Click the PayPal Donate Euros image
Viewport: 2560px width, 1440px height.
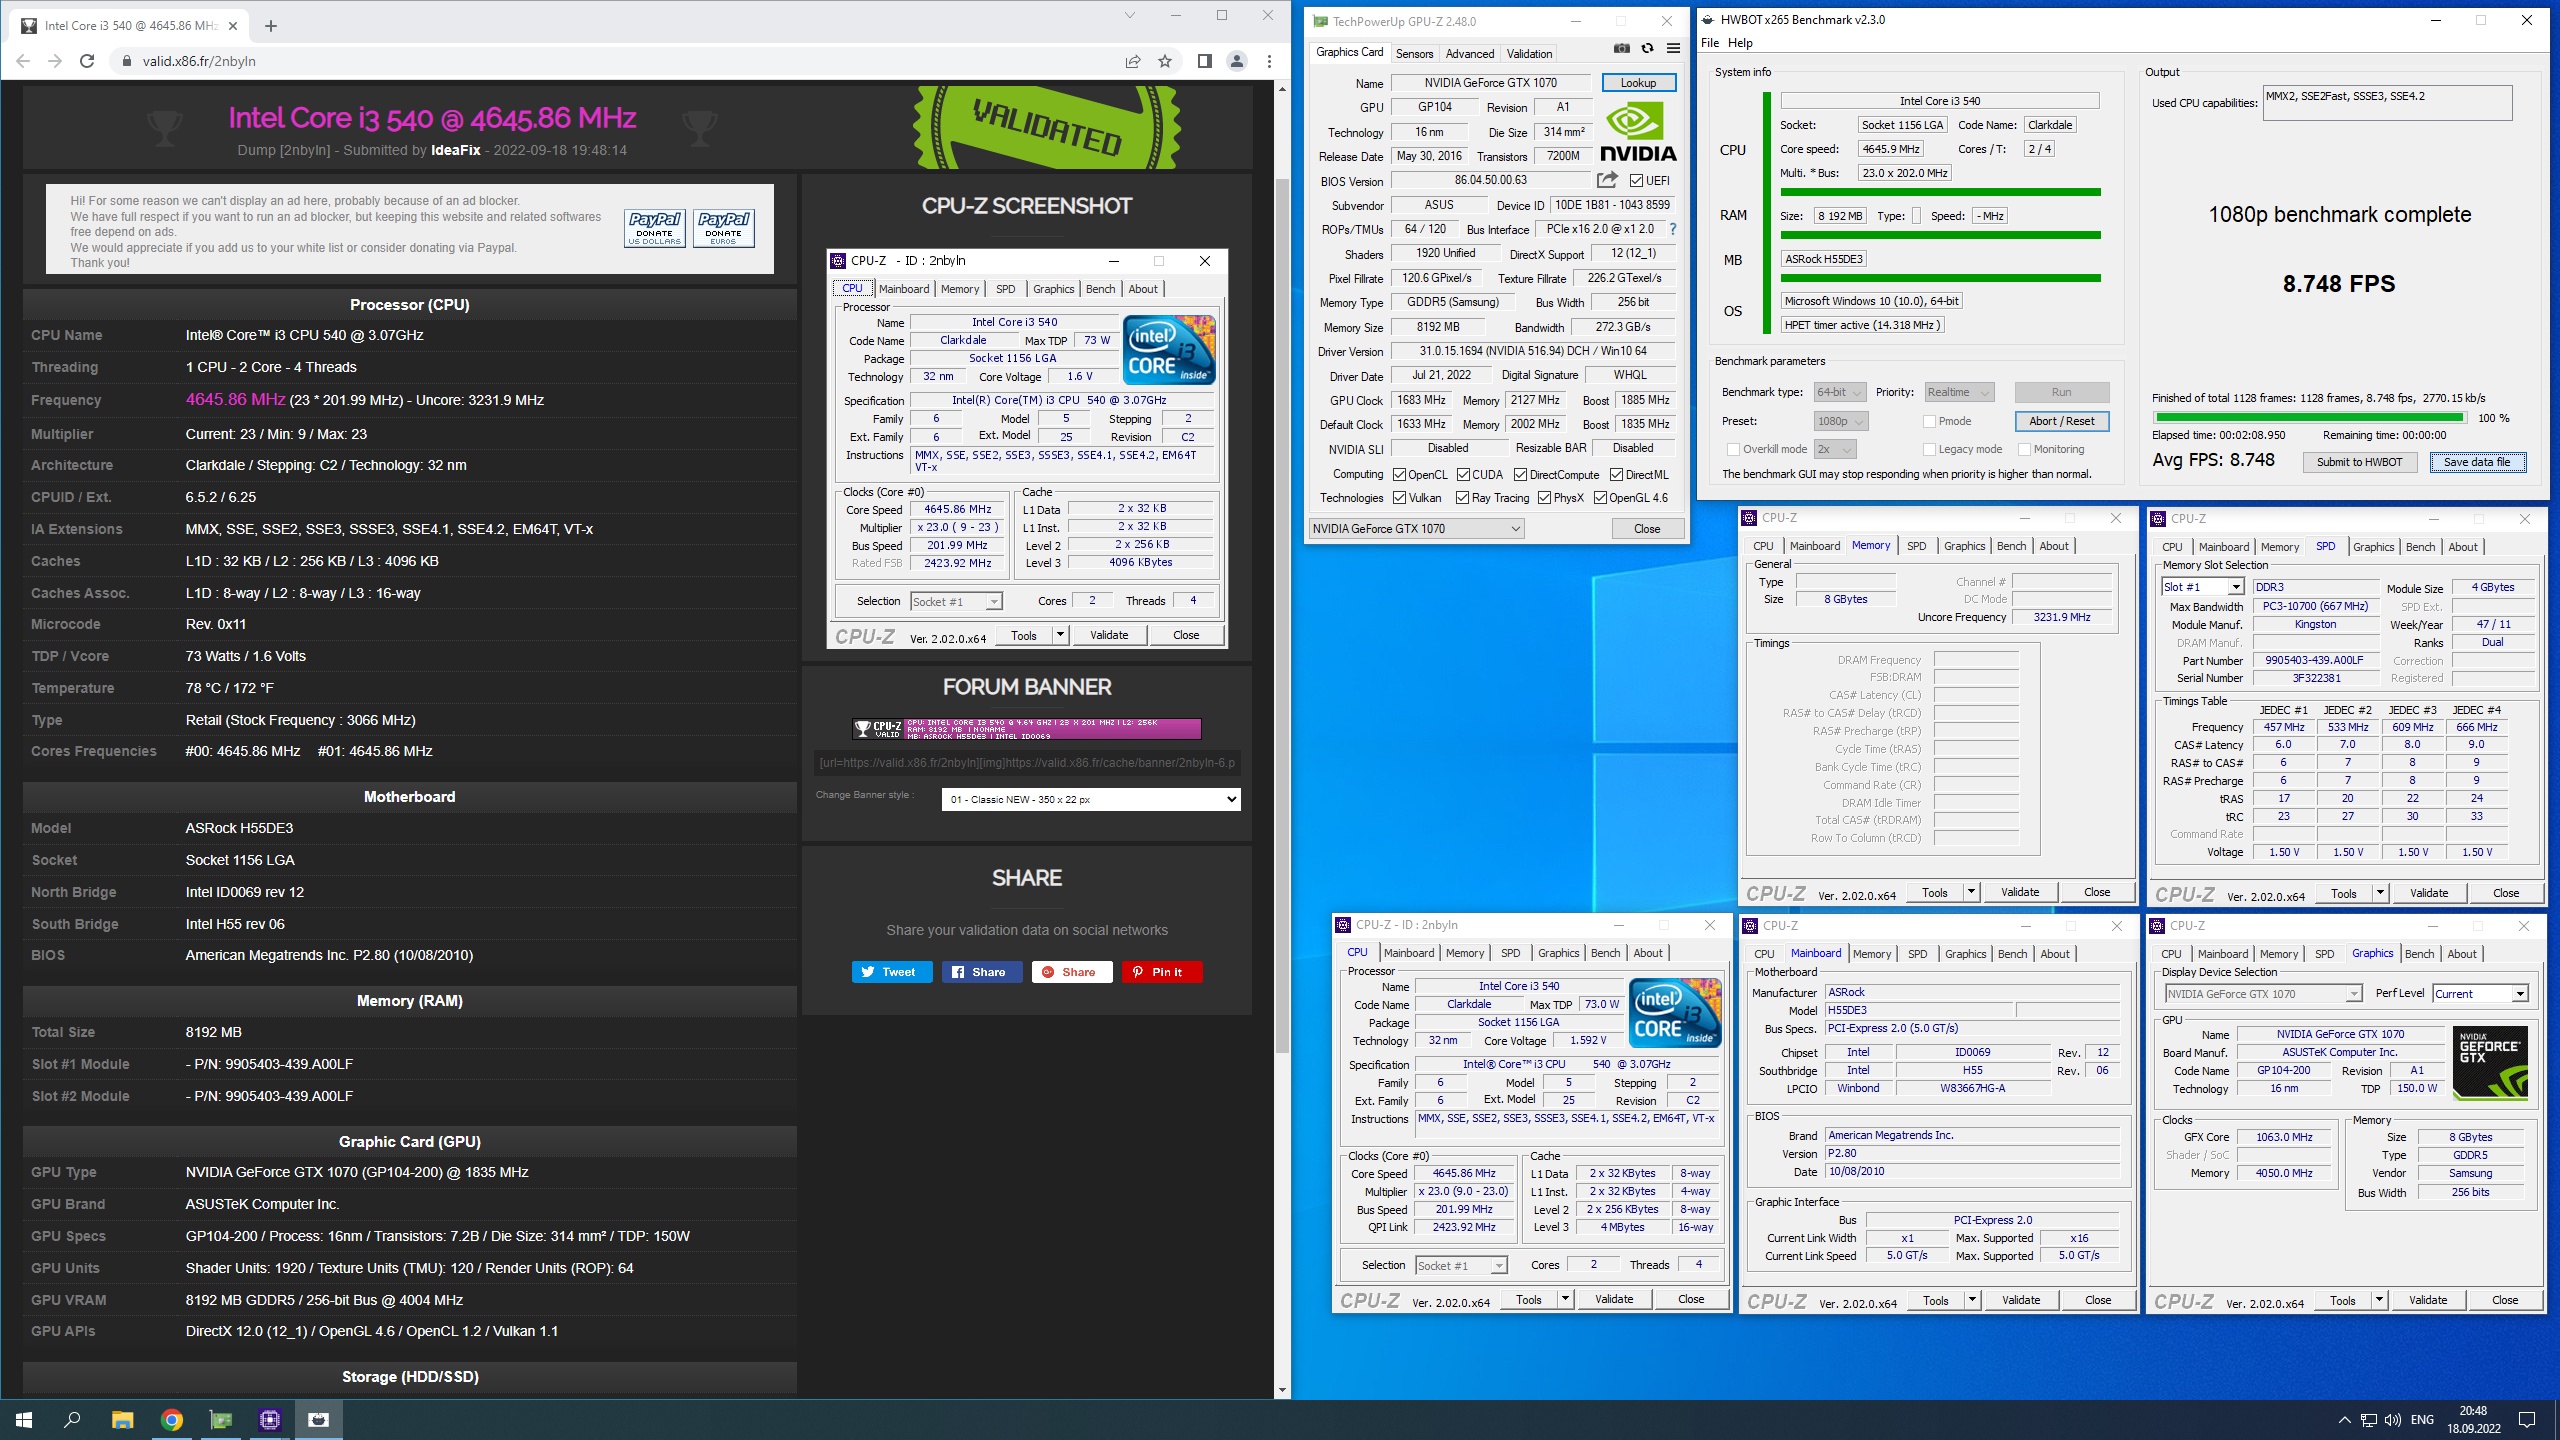[x=724, y=228]
